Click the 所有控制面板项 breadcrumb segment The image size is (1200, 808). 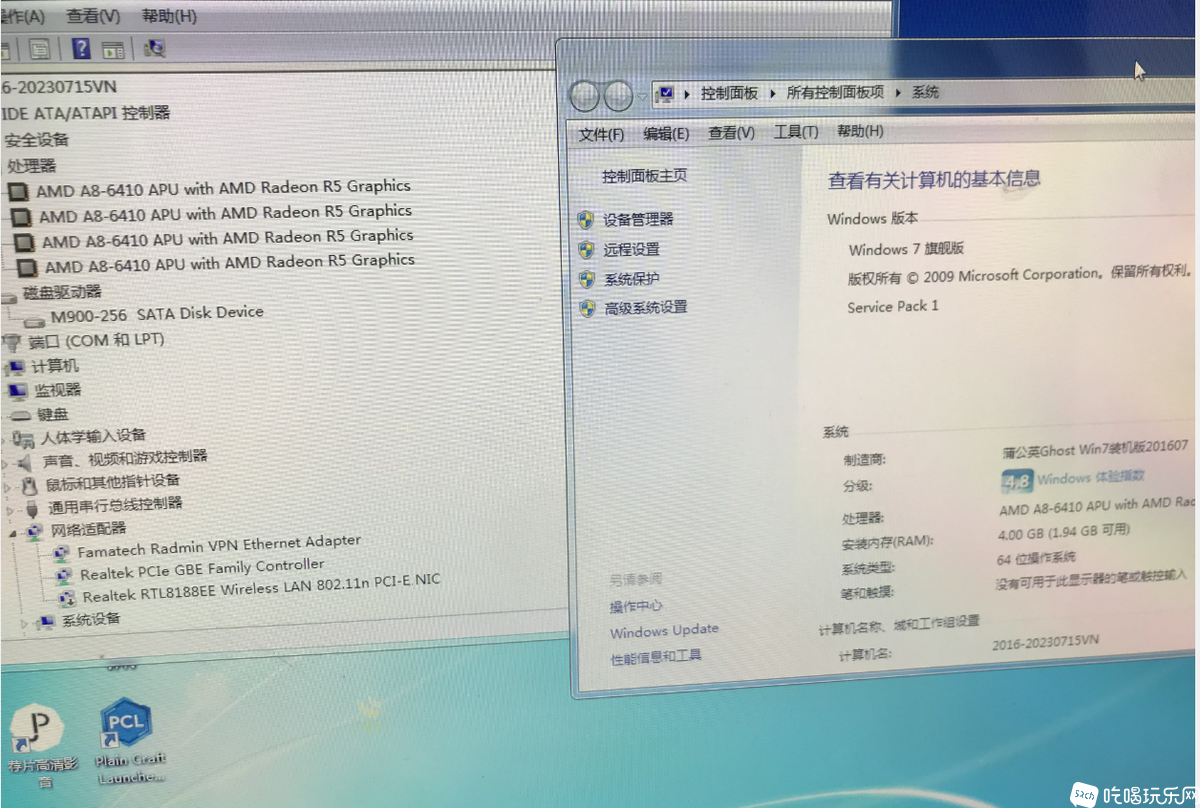coord(835,92)
